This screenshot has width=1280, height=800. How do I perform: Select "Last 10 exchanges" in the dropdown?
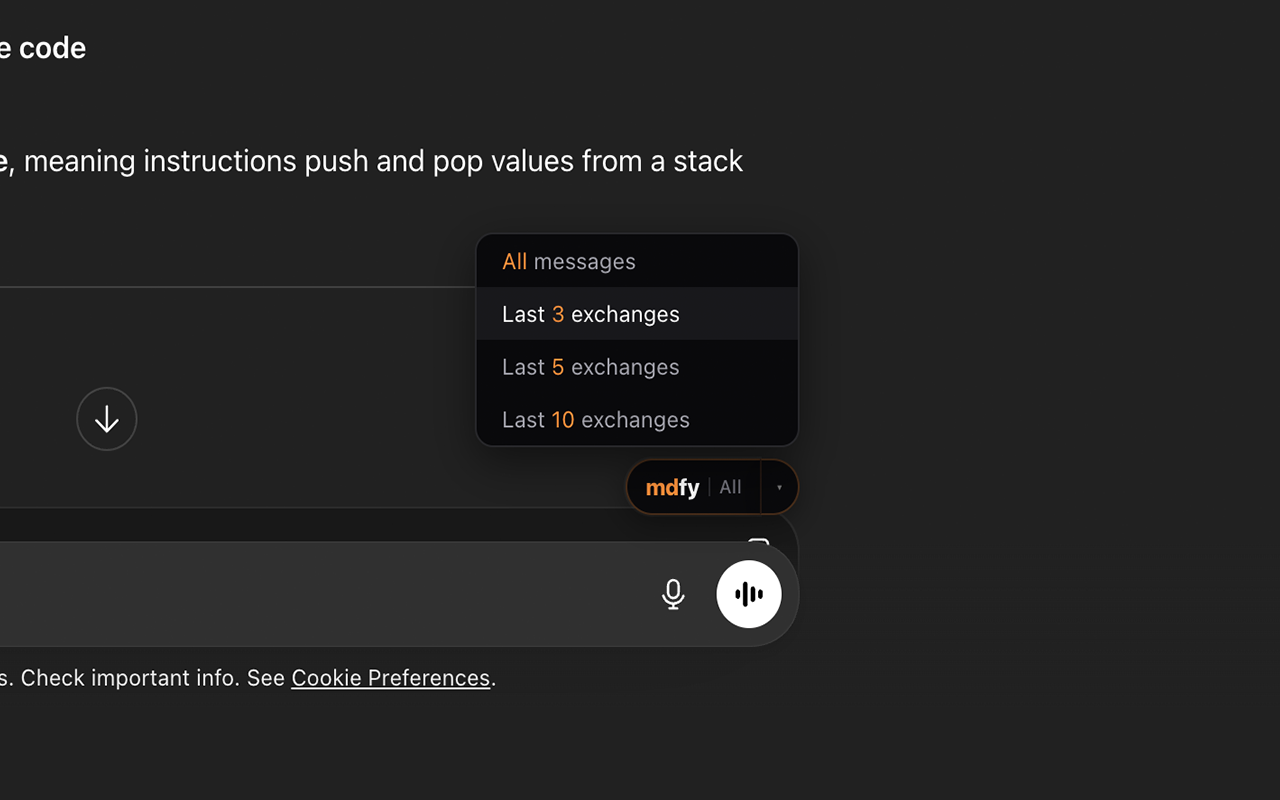pos(637,420)
